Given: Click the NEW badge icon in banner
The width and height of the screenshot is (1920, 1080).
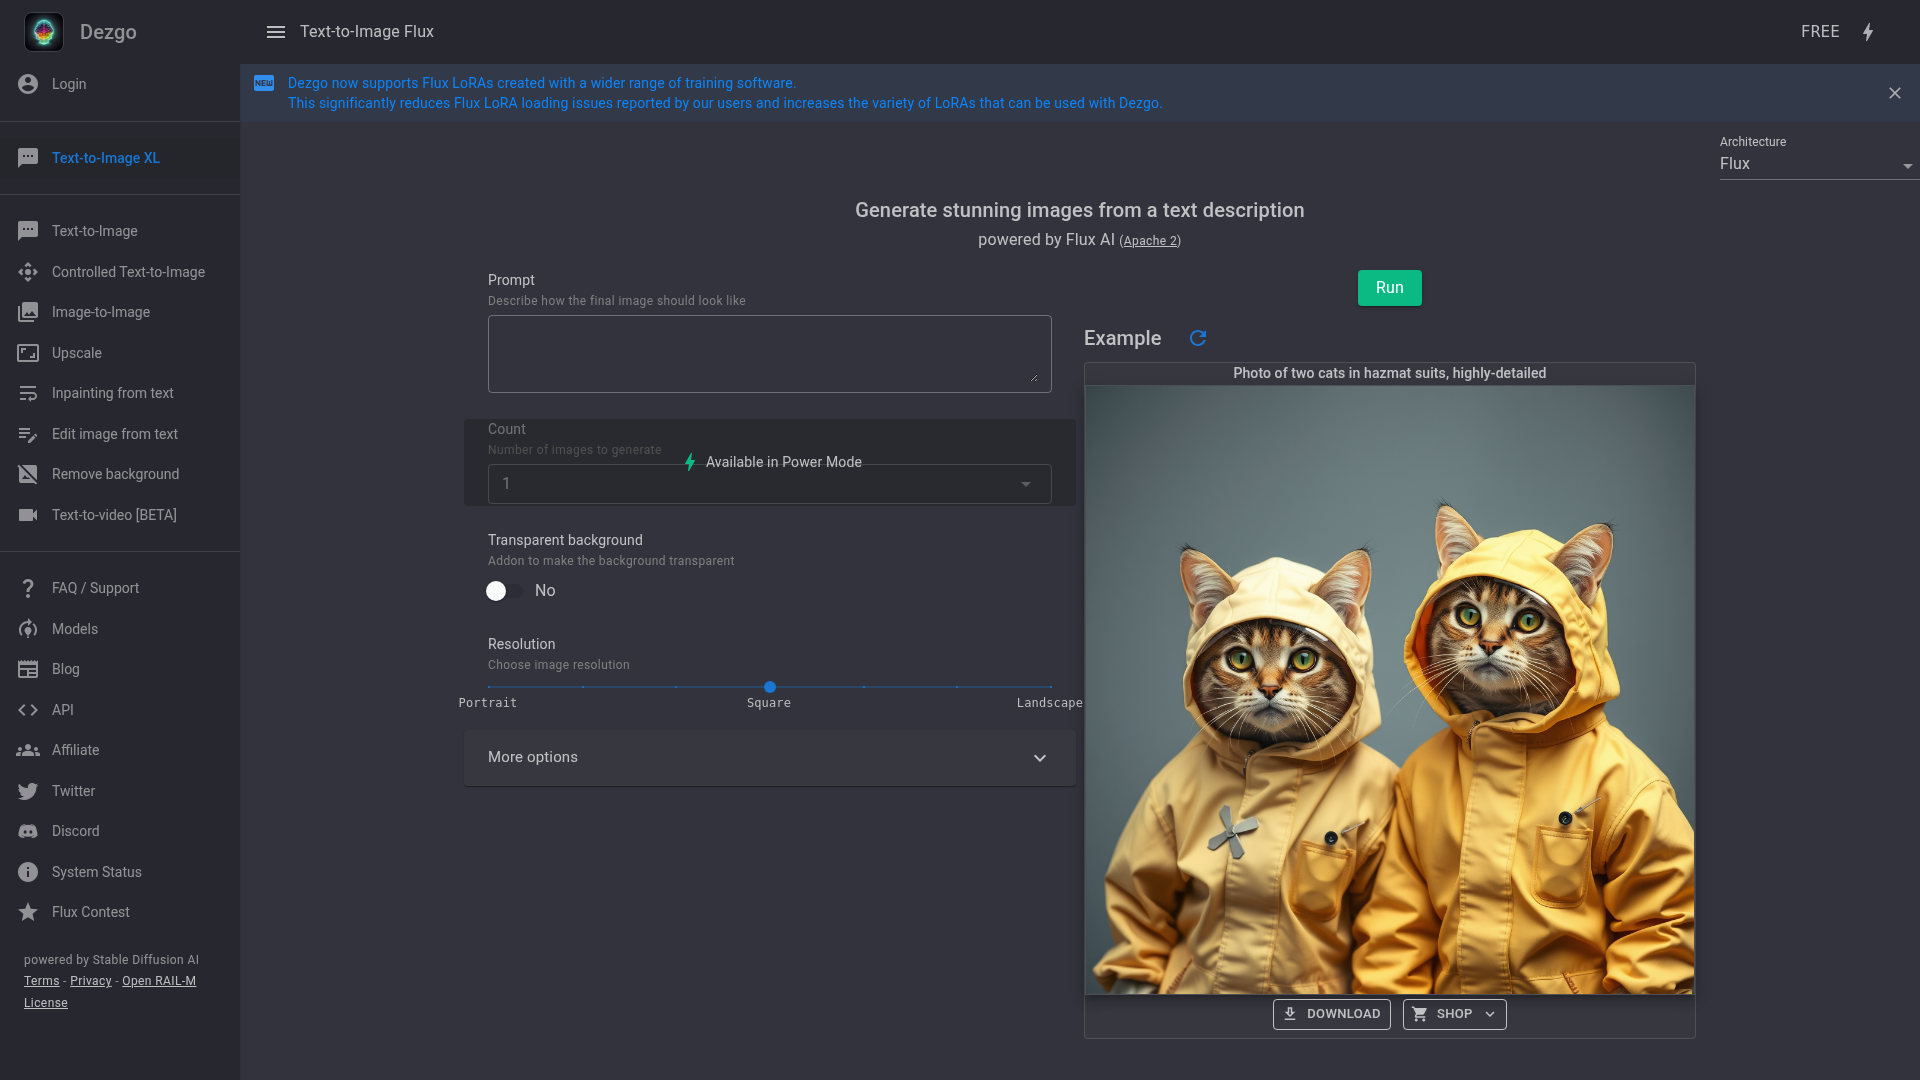Looking at the screenshot, I should click(264, 83).
